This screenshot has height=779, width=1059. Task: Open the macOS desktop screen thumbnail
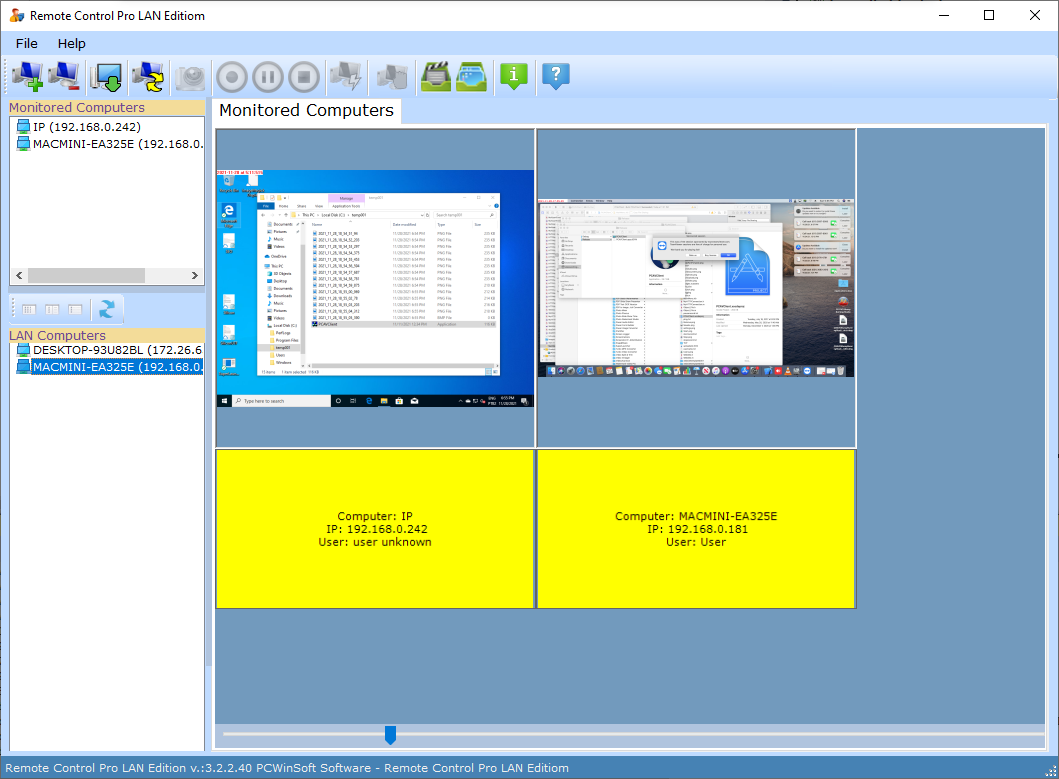(696, 288)
